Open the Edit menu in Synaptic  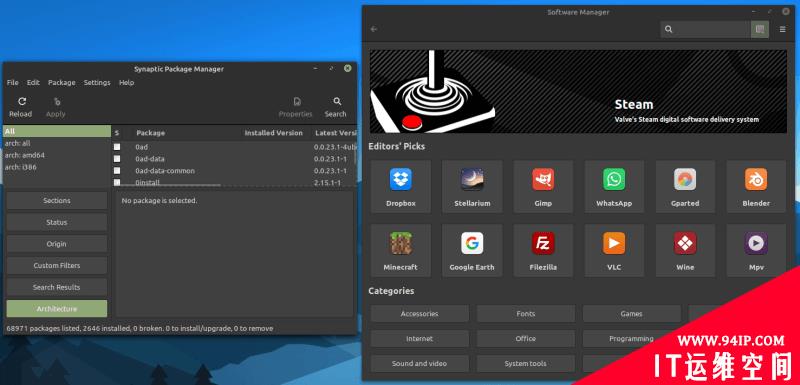[x=33, y=83]
